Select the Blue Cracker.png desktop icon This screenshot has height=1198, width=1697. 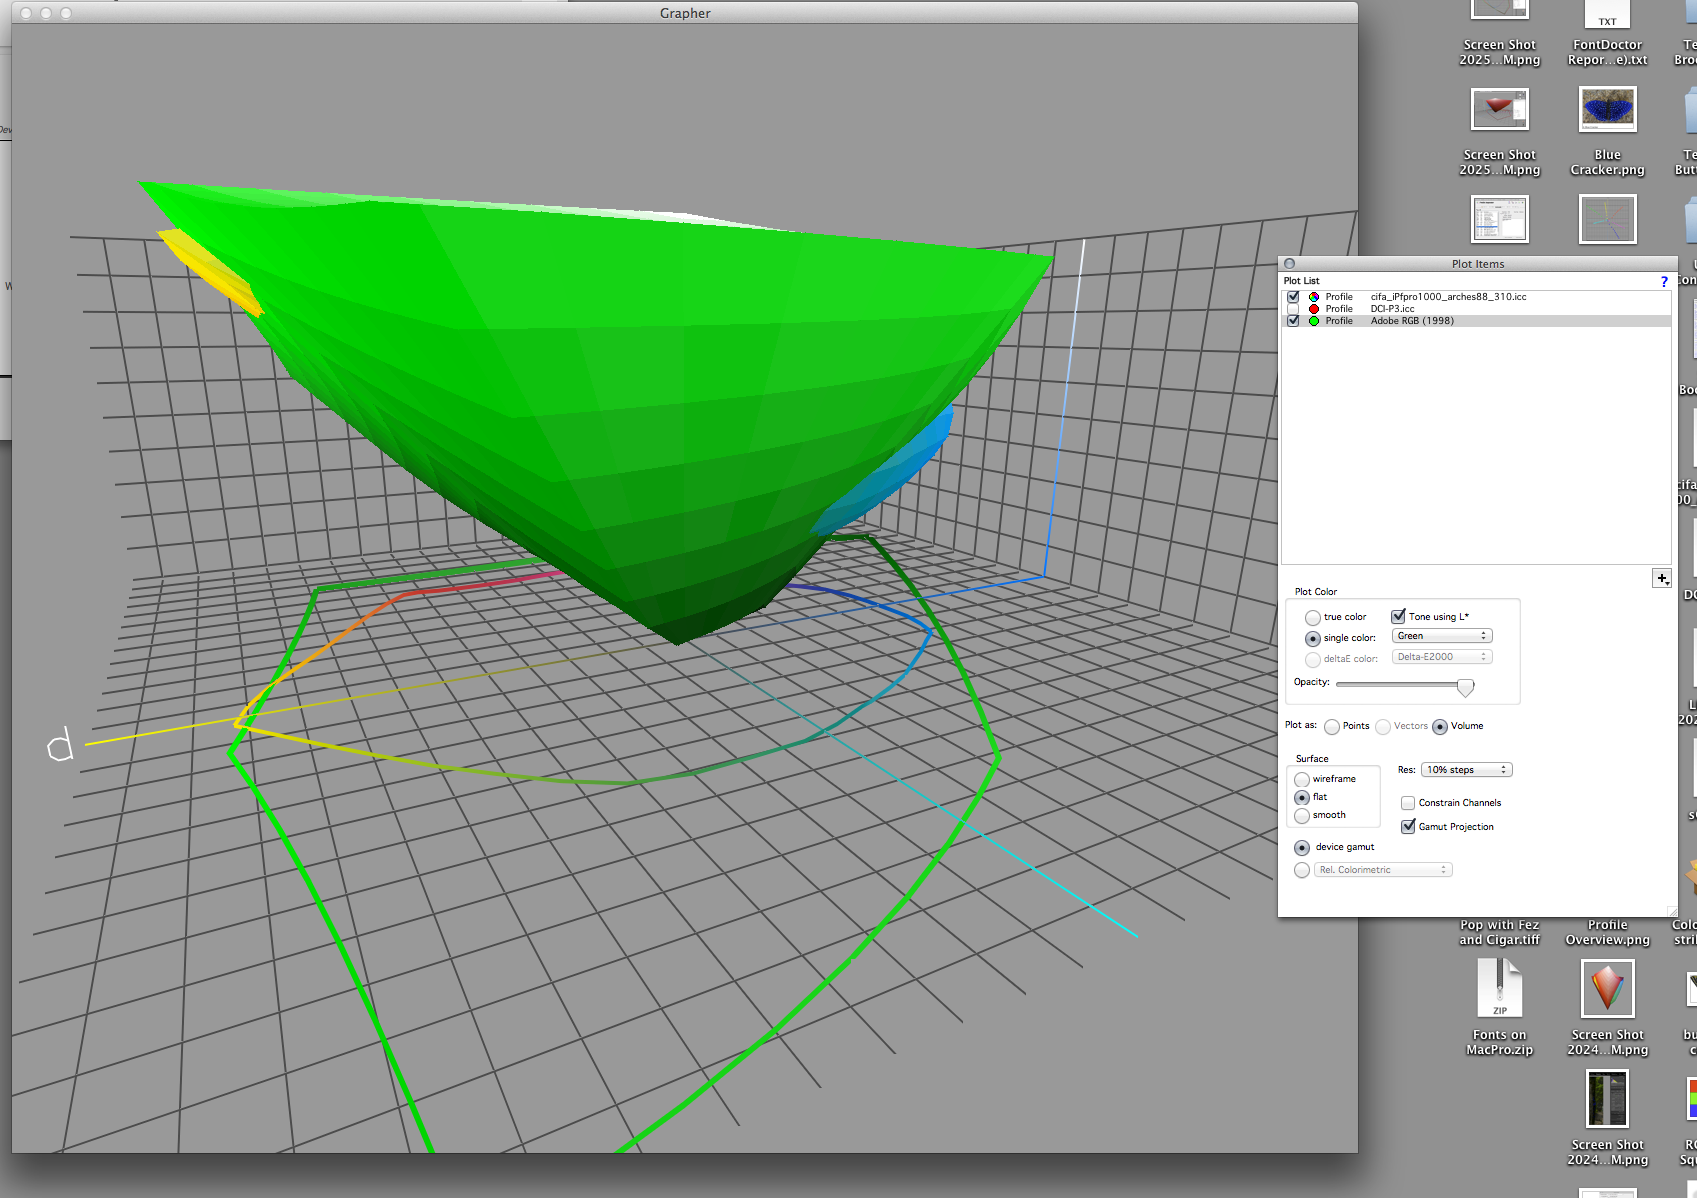tap(1607, 109)
